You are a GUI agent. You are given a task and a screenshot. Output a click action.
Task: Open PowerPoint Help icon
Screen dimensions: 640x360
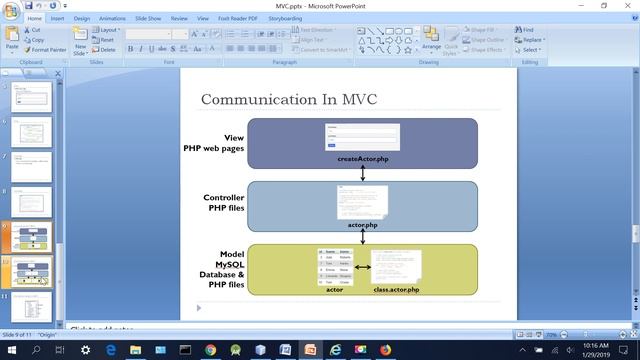tap(635, 18)
